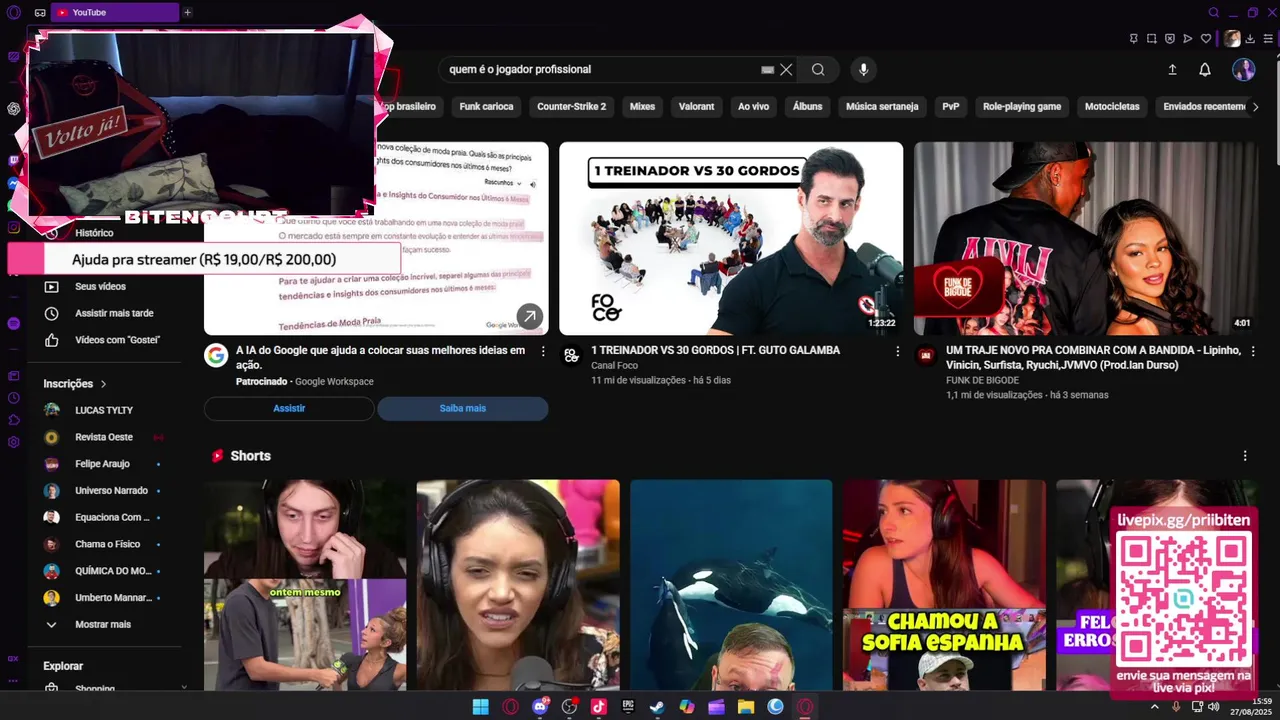The image size is (1280, 720).
Task: Open Twitch in Opera sidebar
Action: pyautogui.click(x=14, y=160)
